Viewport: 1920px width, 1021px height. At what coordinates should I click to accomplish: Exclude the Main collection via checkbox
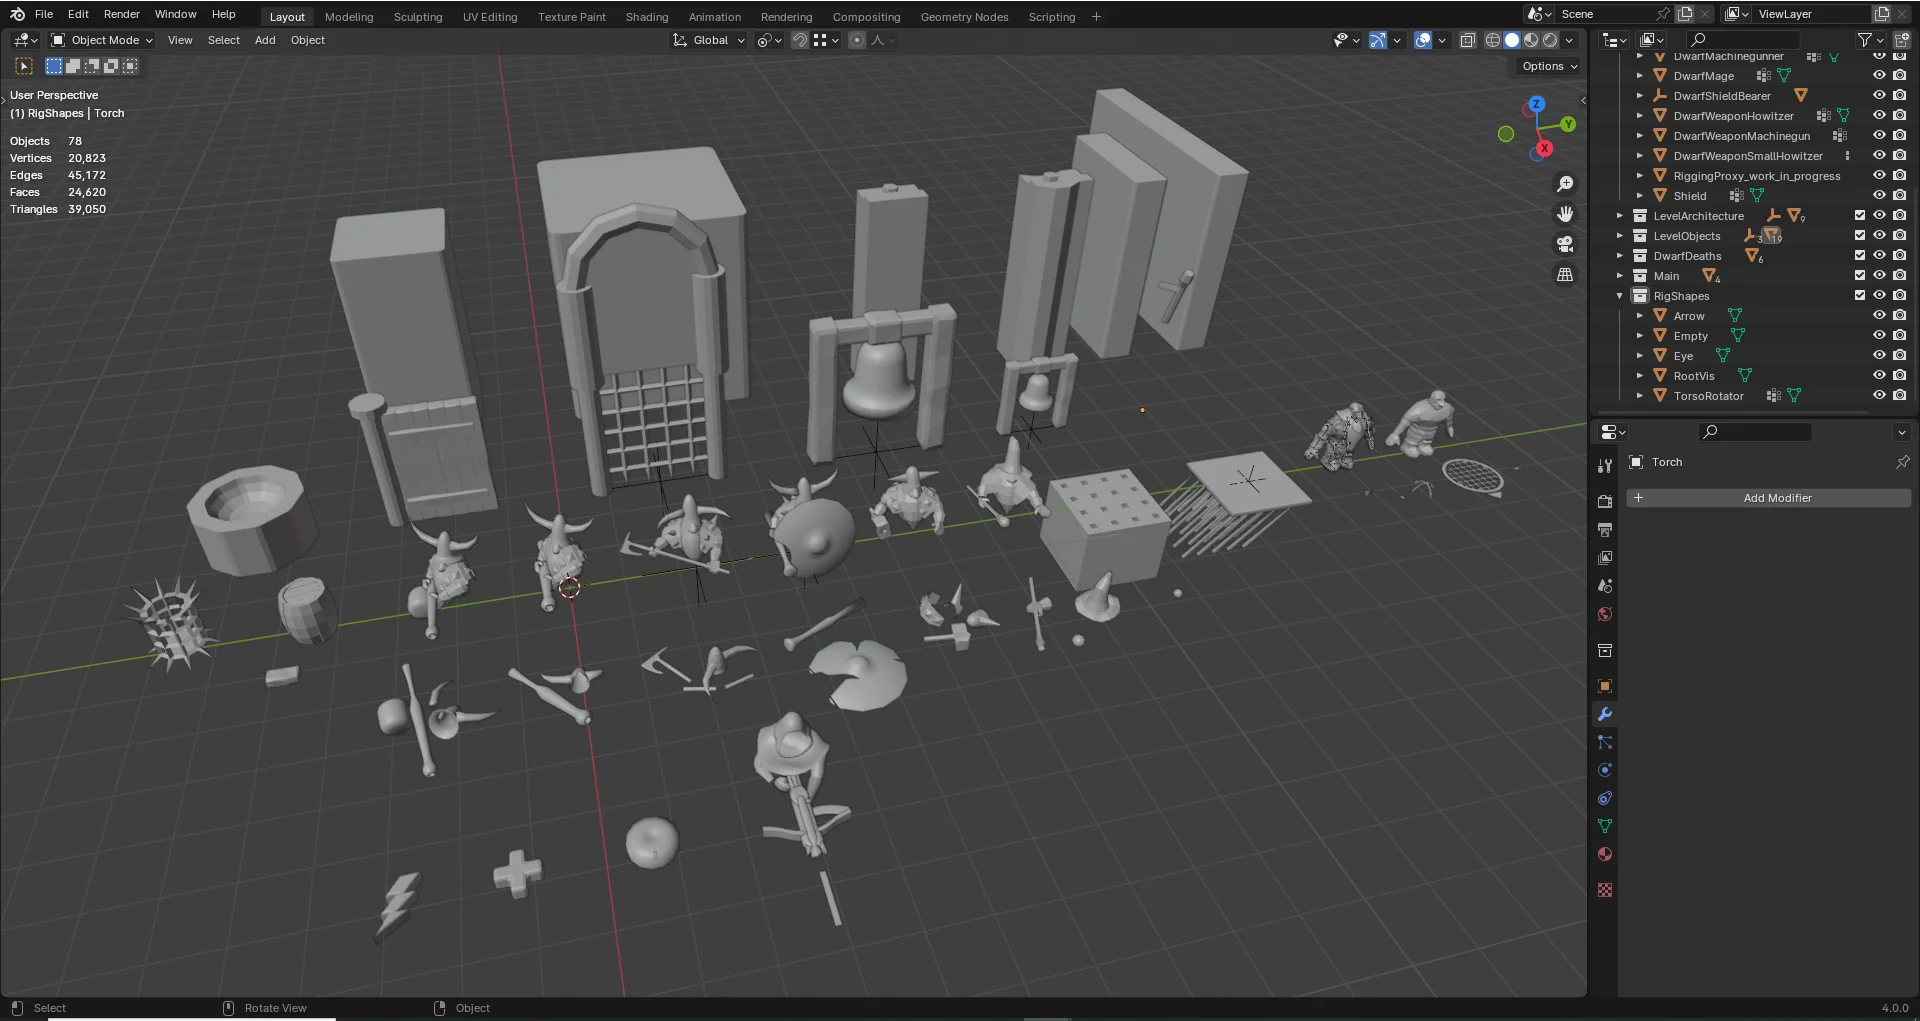[1860, 276]
